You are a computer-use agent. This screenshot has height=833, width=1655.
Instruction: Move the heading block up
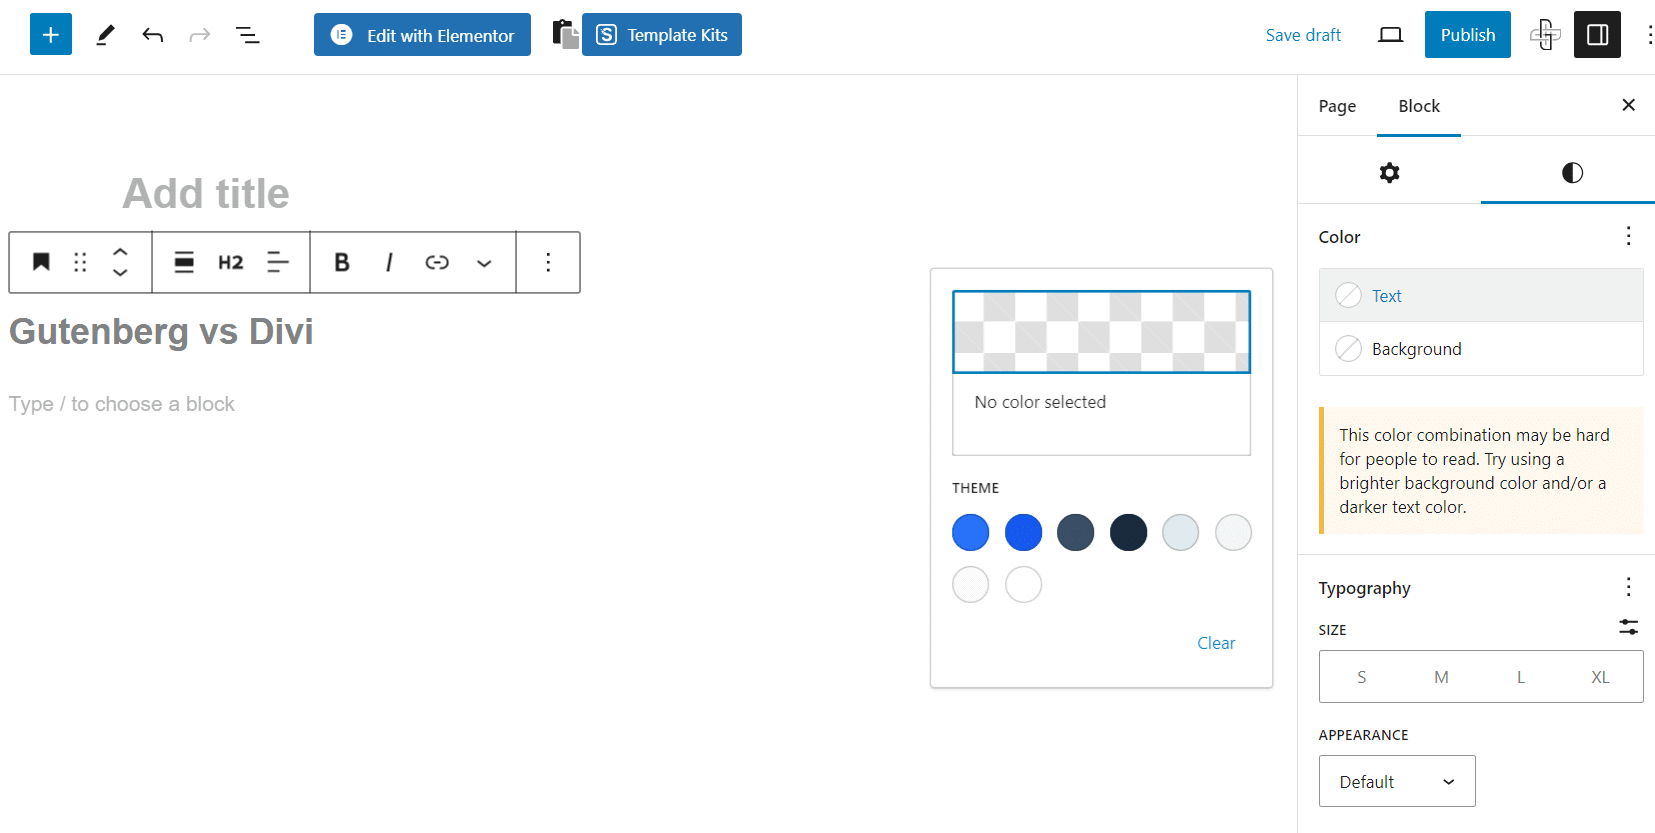[120, 252]
